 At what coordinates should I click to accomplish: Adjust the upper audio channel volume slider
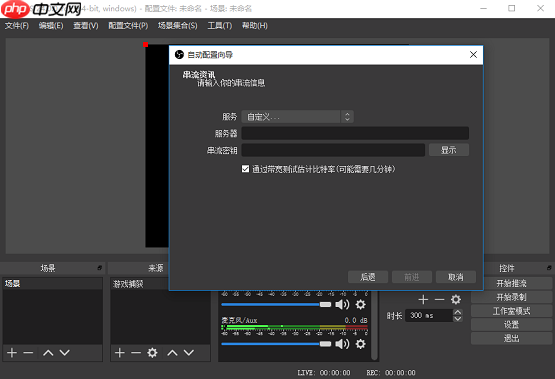pyautogui.click(x=276, y=304)
